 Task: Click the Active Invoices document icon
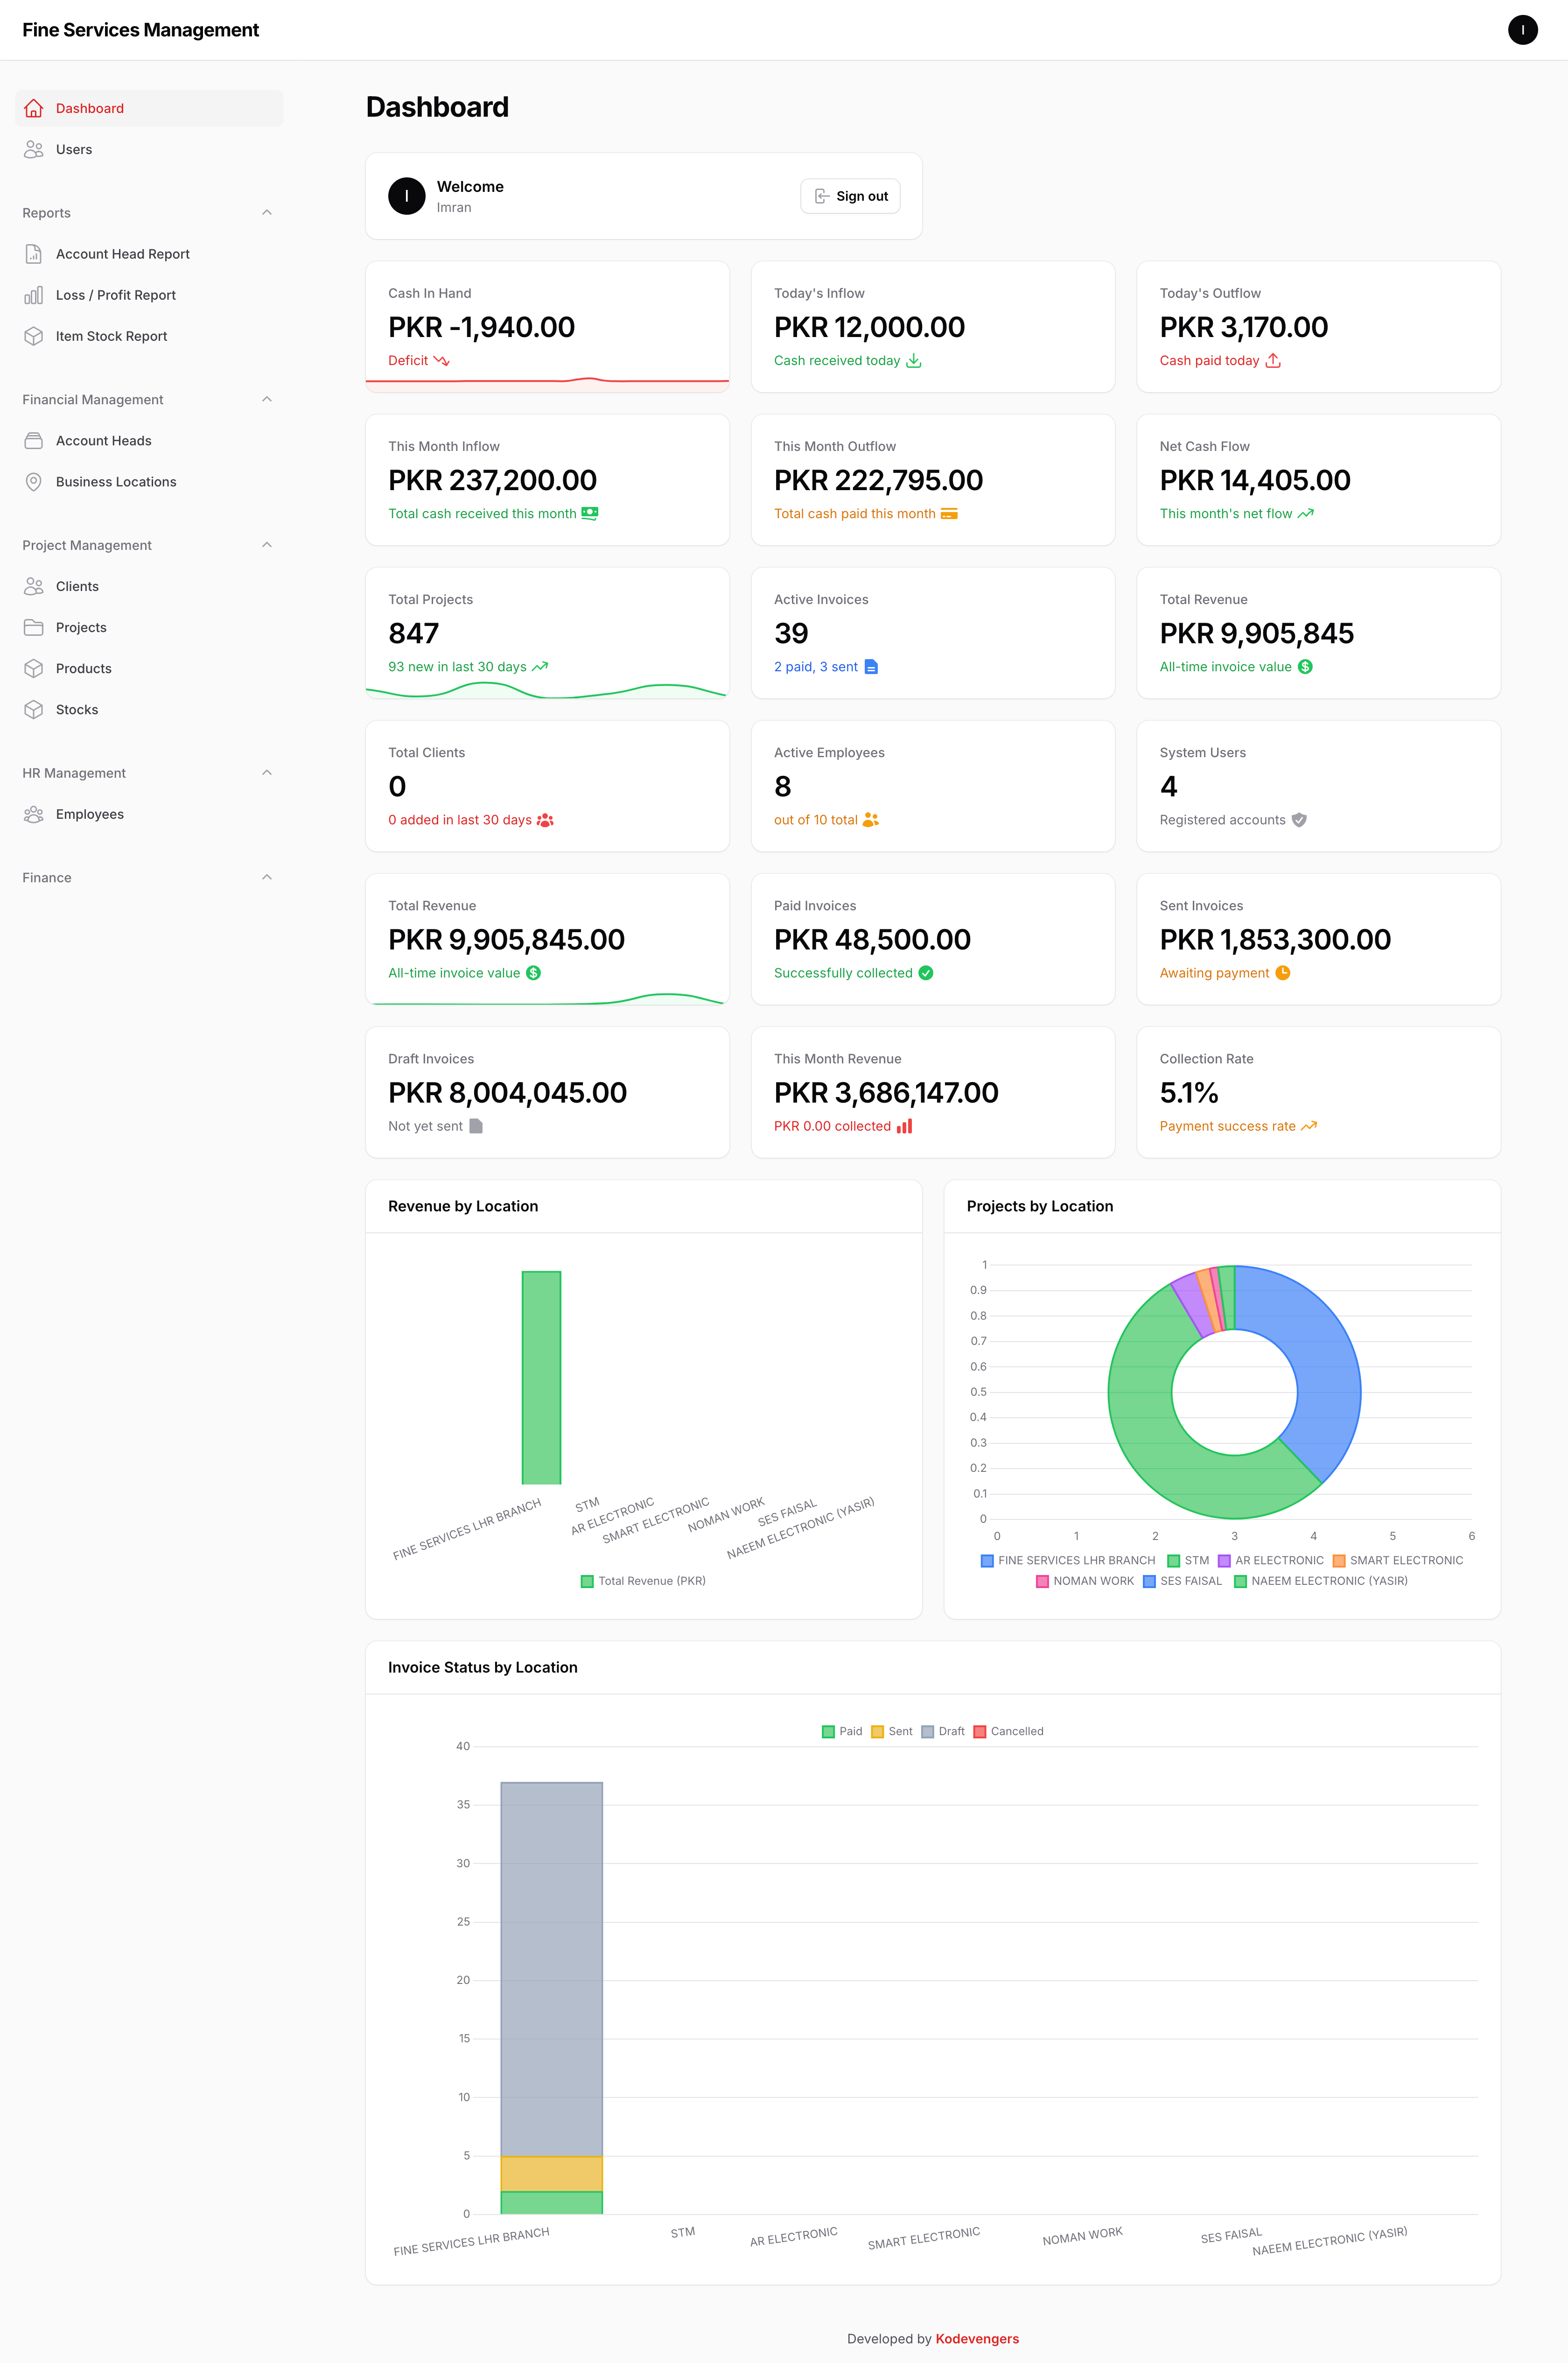coord(871,667)
